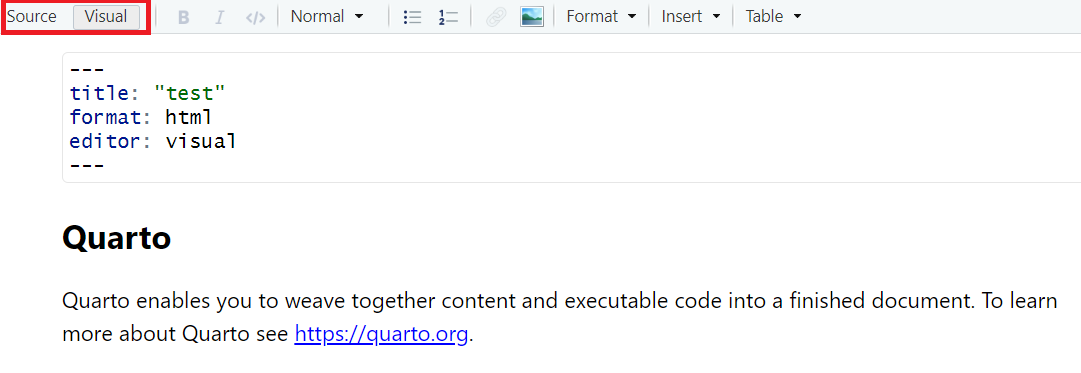Insert a numbered list

tap(448, 17)
